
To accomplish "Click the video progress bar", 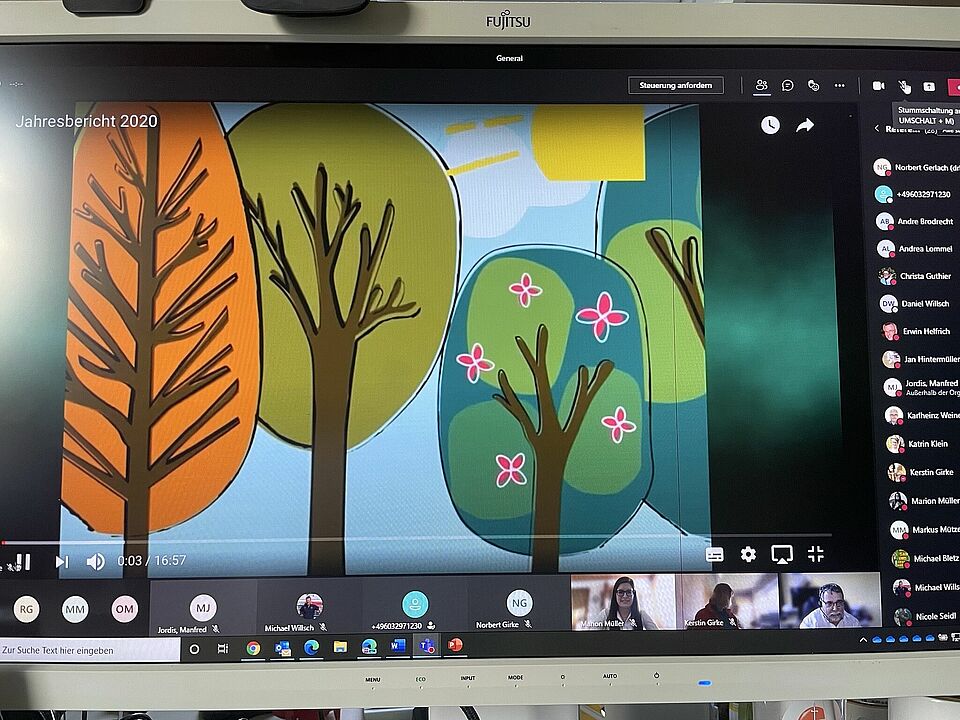I will coord(416,539).
